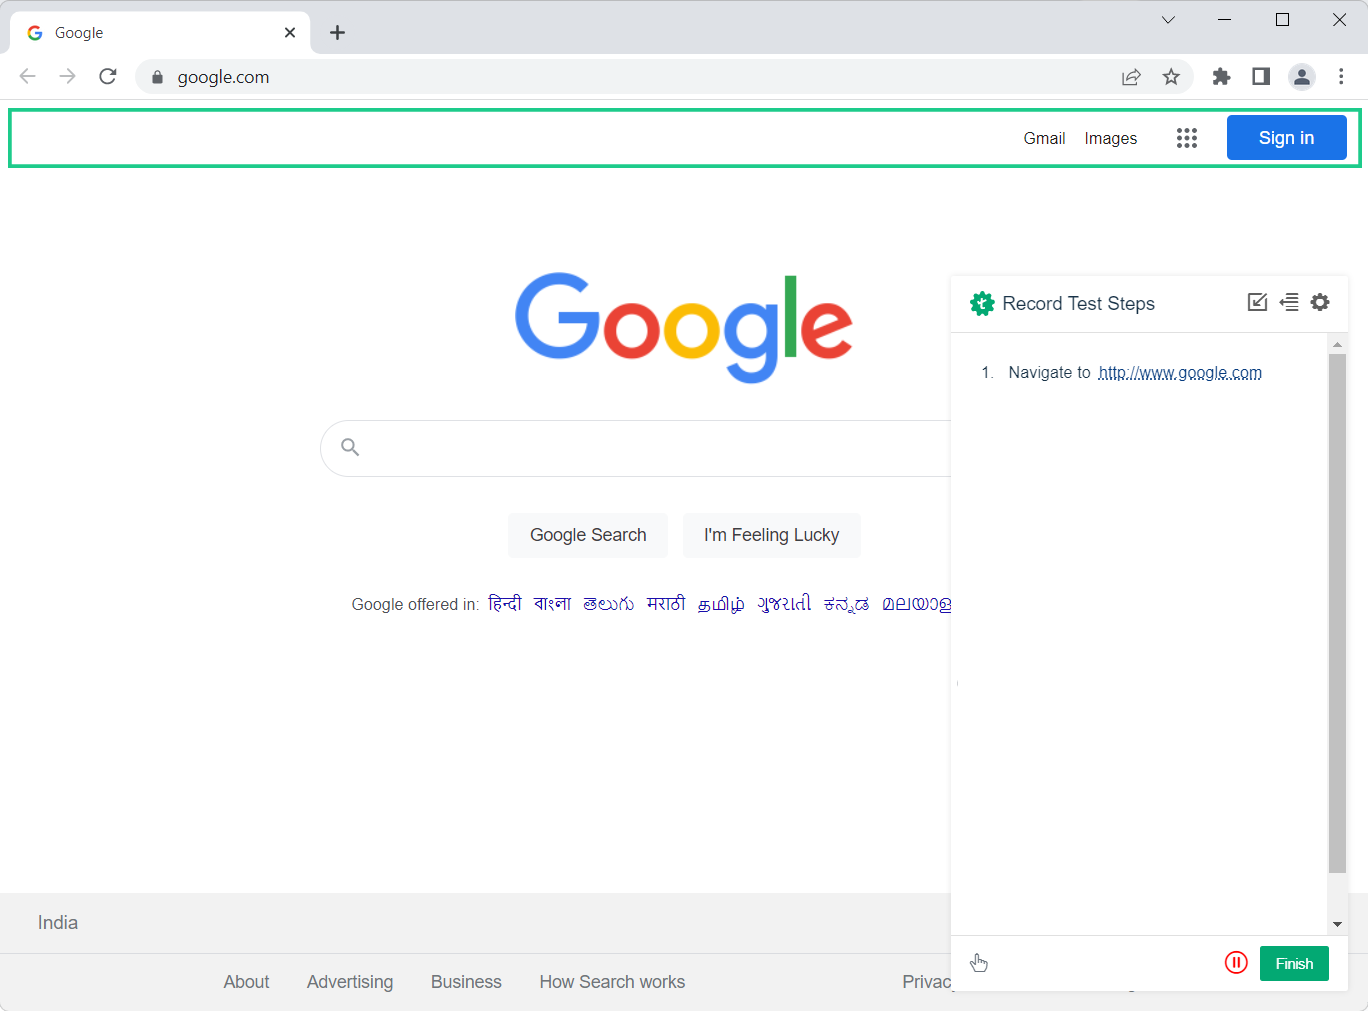Viewport: 1368px width, 1011px height.
Task: Switch Google to Bengali (বাংলা)
Action: [x=552, y=603]
